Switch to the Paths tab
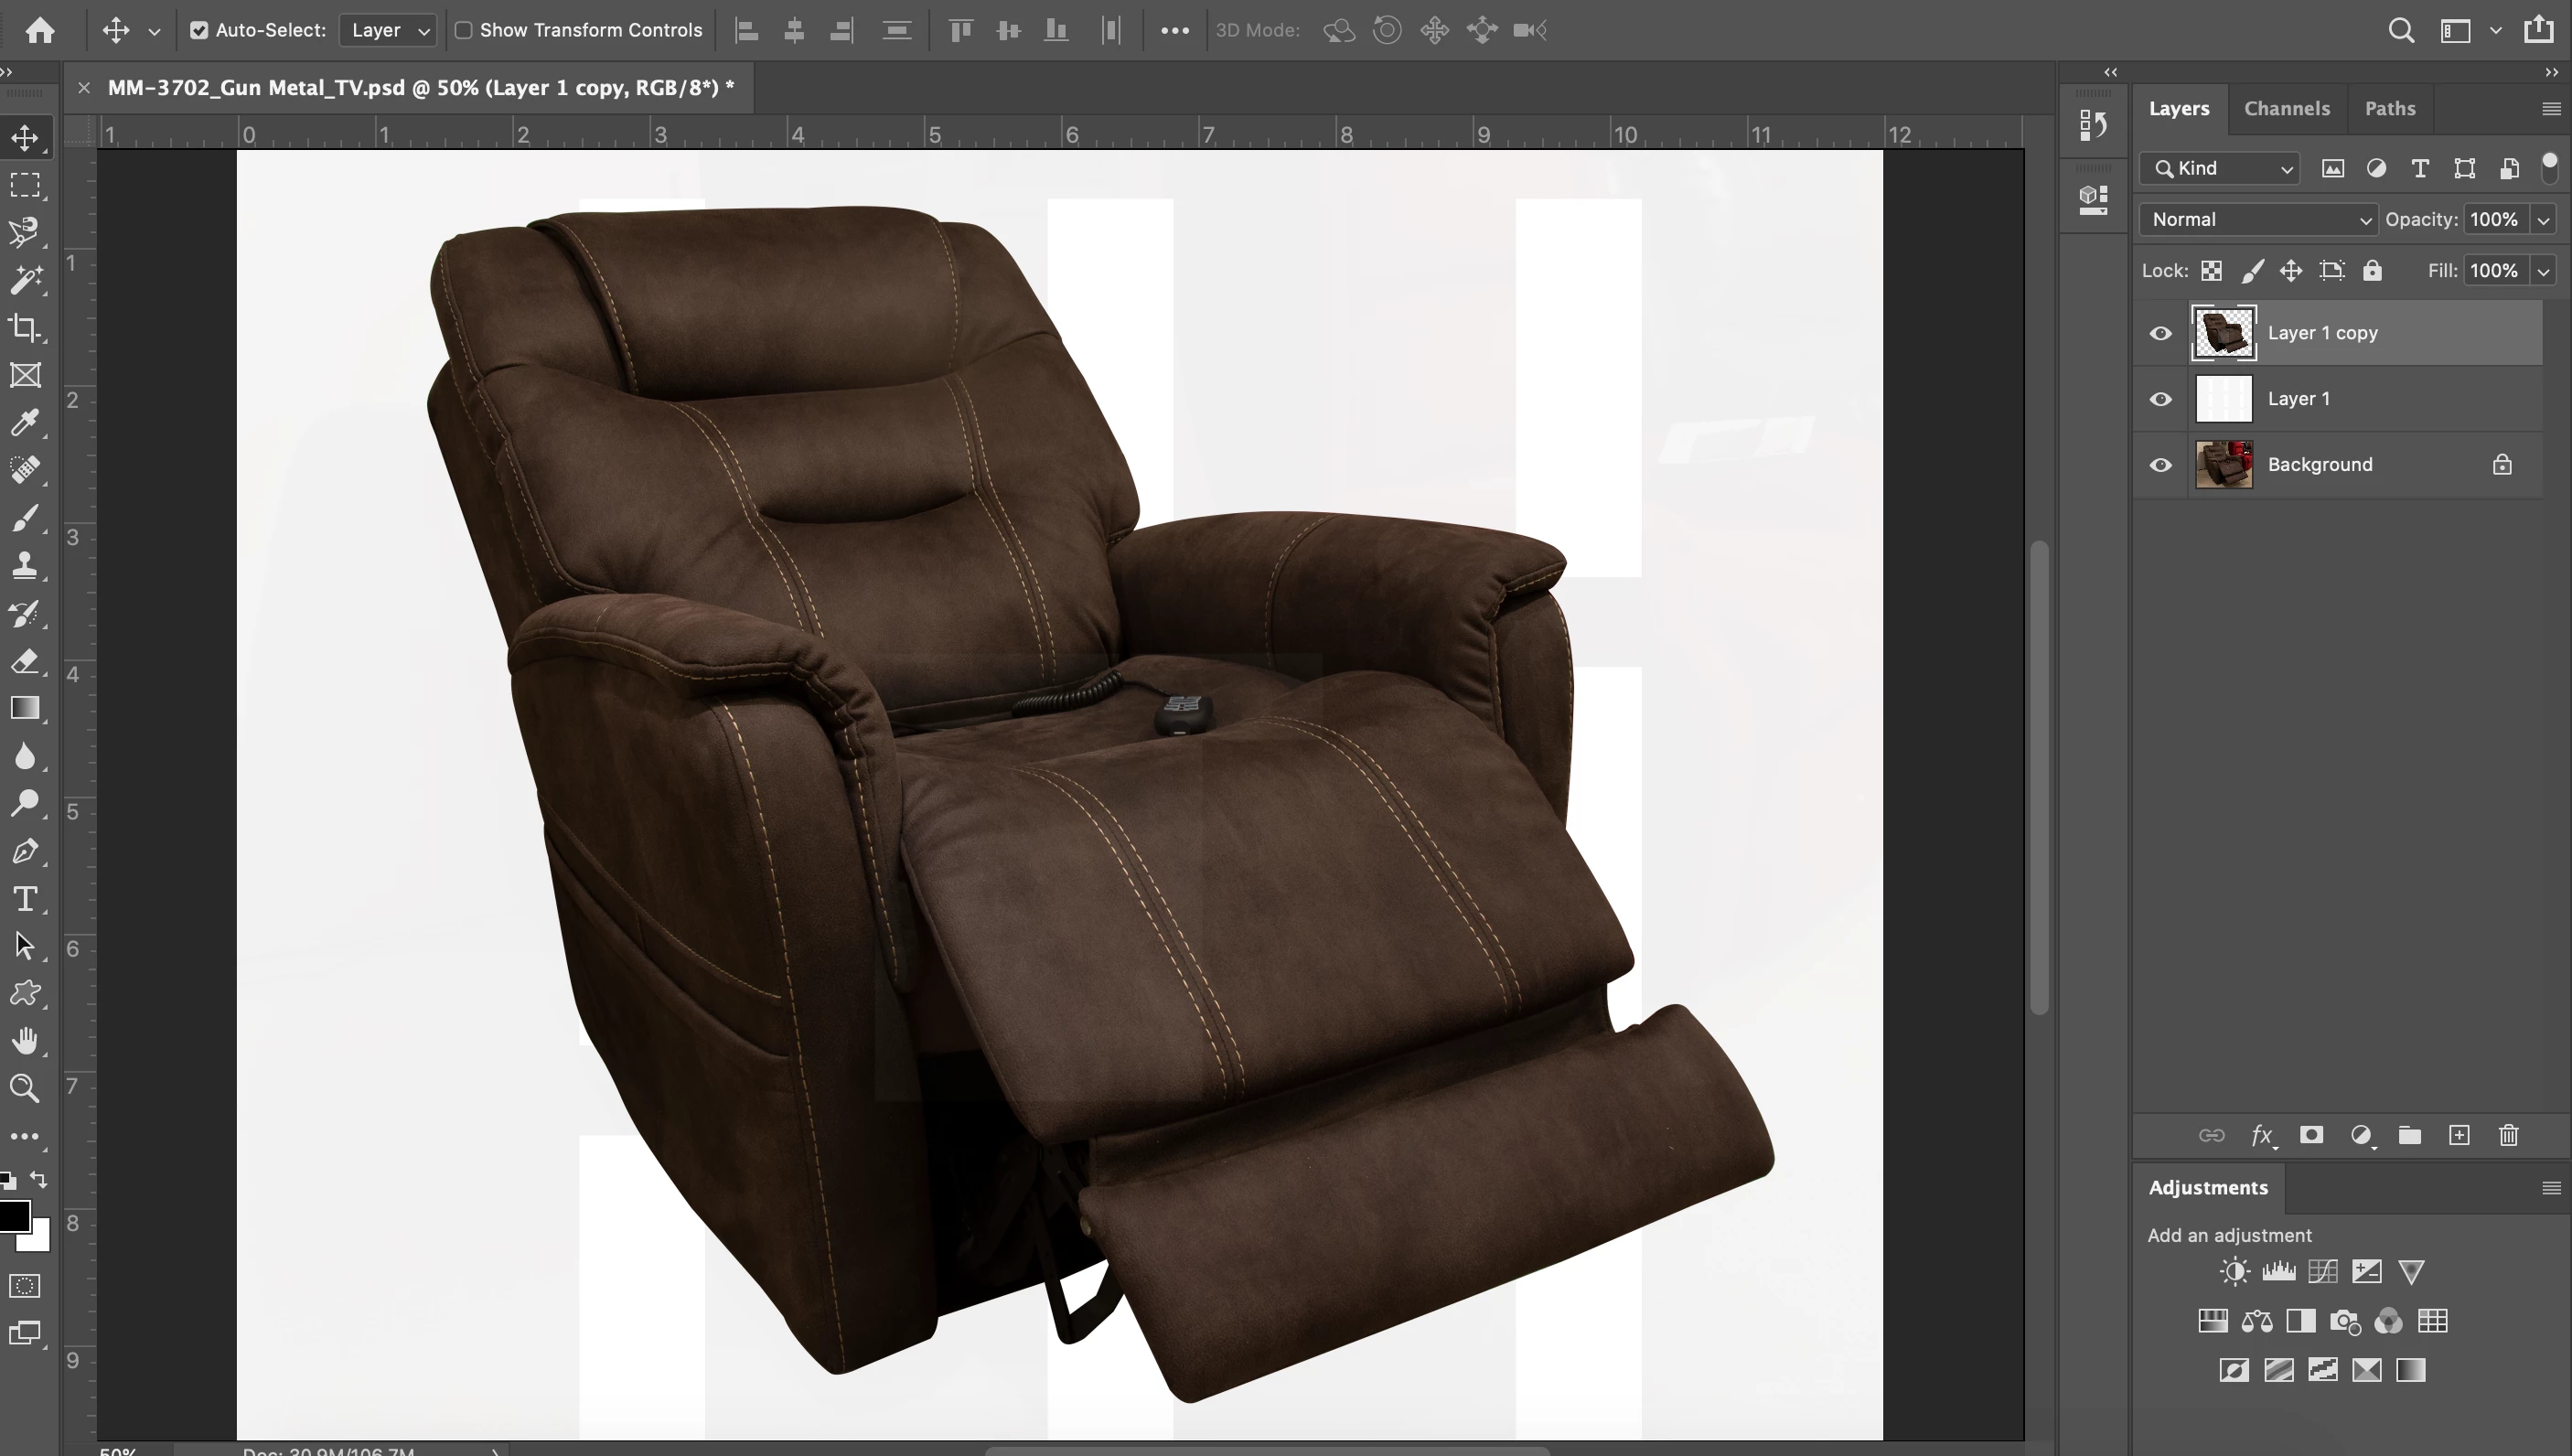The image size is (2572, 1456). pos(2389,108)
